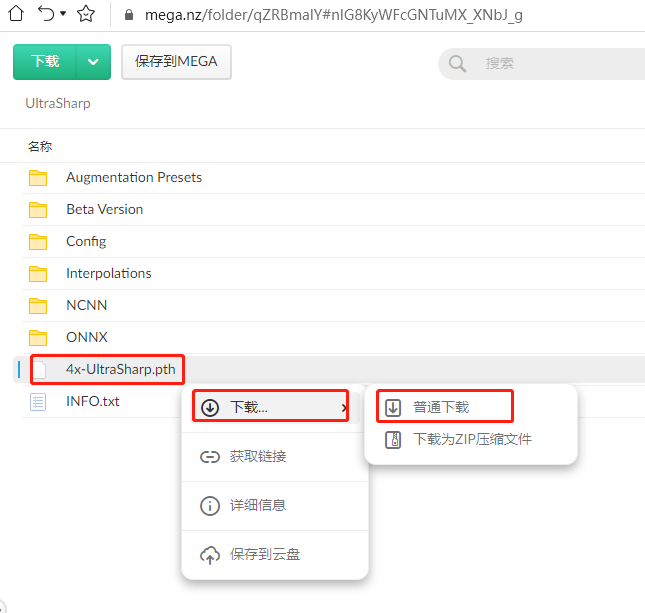Image resolution: width=645 pixels, height=613 pixels.
Task: Open the Config folder name
Action: (86, 241)
